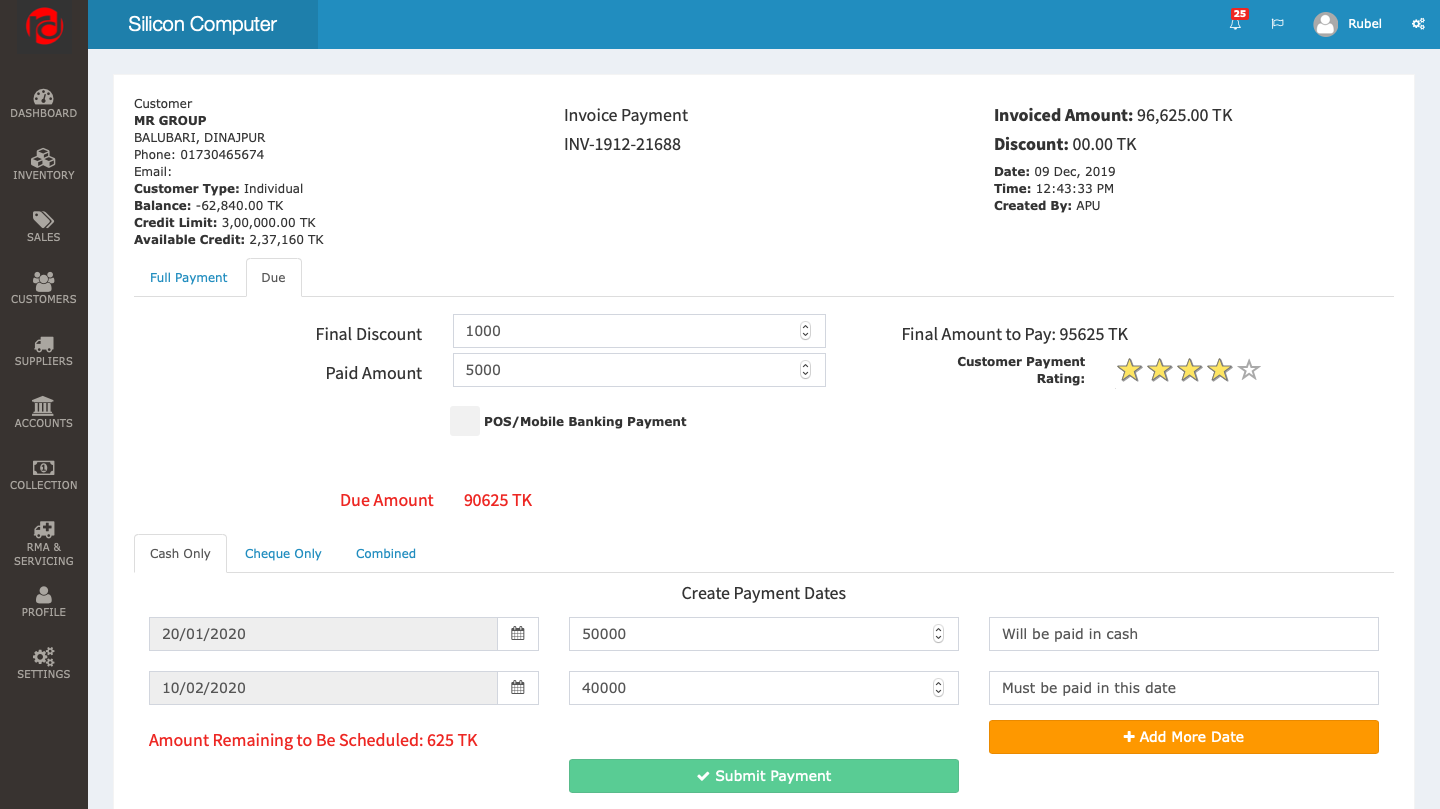Click the 'Will be paid in cash' note field
This screenshot has height=809, width=1440.
pyautogui.click(x=1183, y=634)
